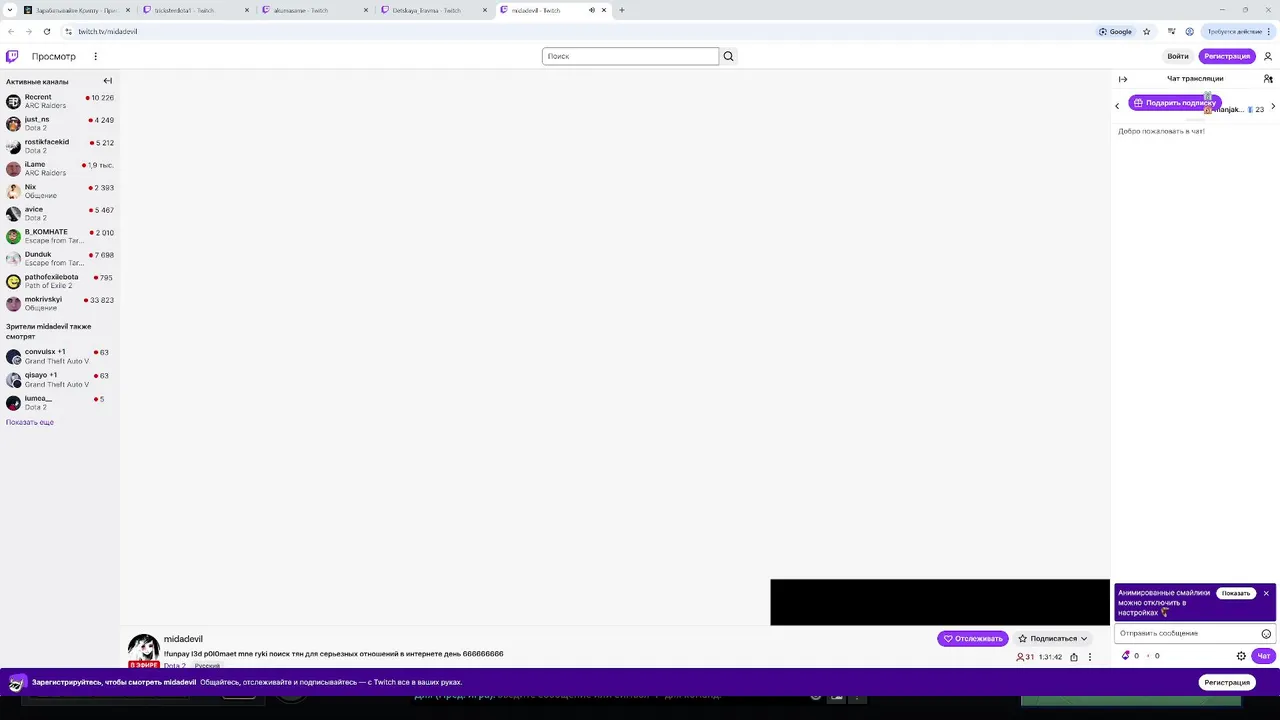Open the emote picker smiley
The width and height of the screenshot is (1280, 720).
(1266, 633)
